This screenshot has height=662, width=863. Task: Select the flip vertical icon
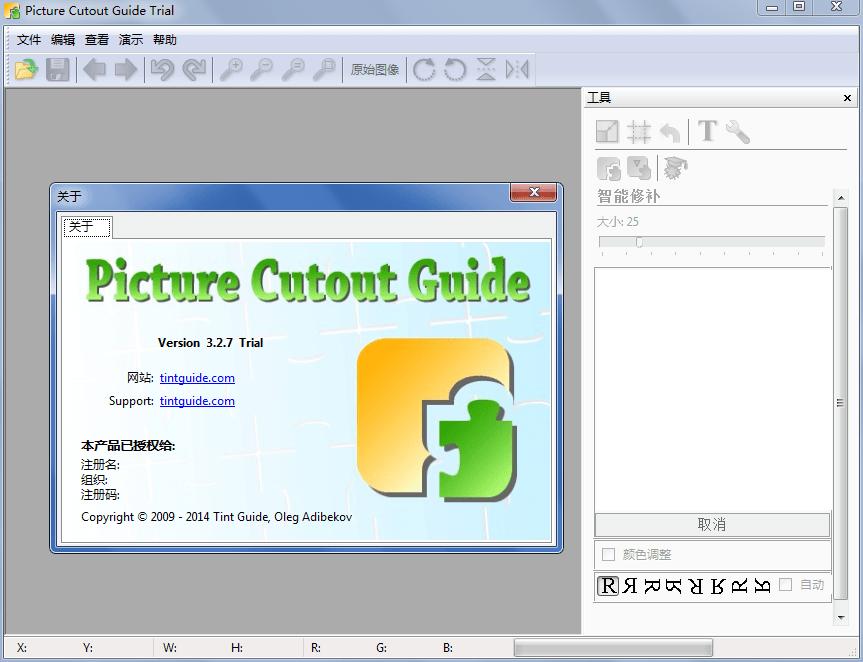486,69
